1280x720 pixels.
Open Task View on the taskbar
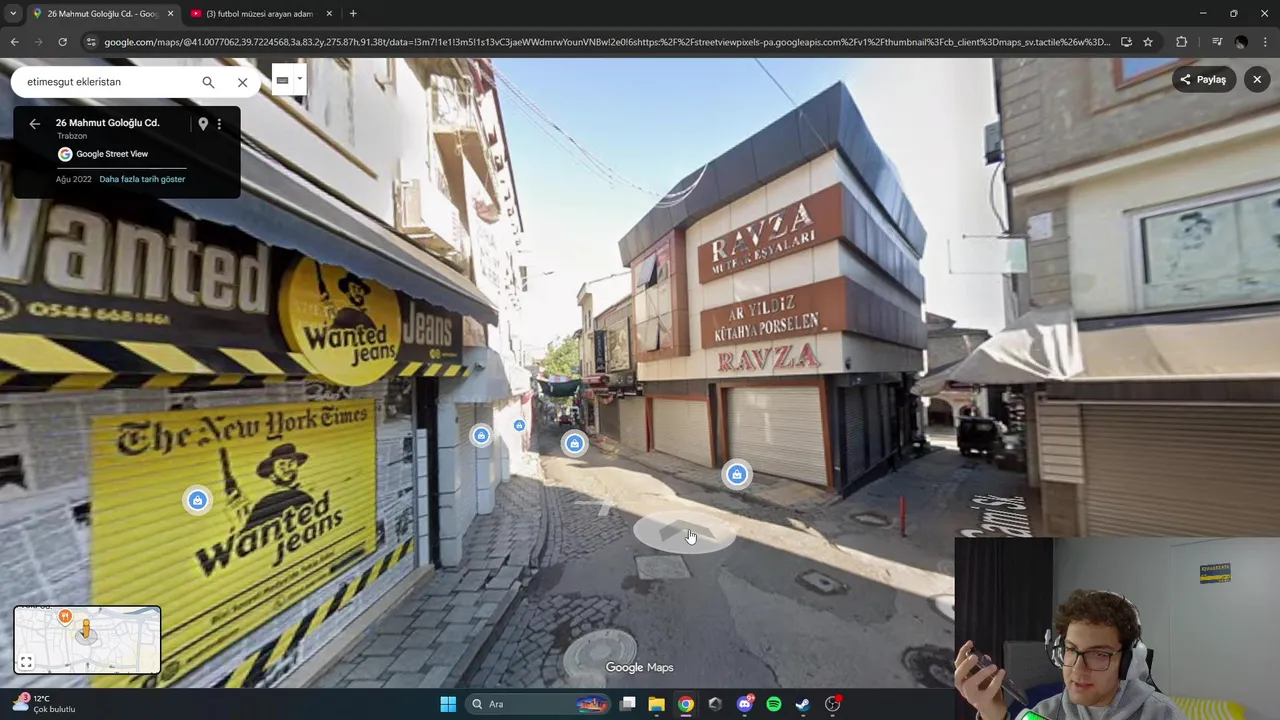pyautogui.click(x=627, y=704)
